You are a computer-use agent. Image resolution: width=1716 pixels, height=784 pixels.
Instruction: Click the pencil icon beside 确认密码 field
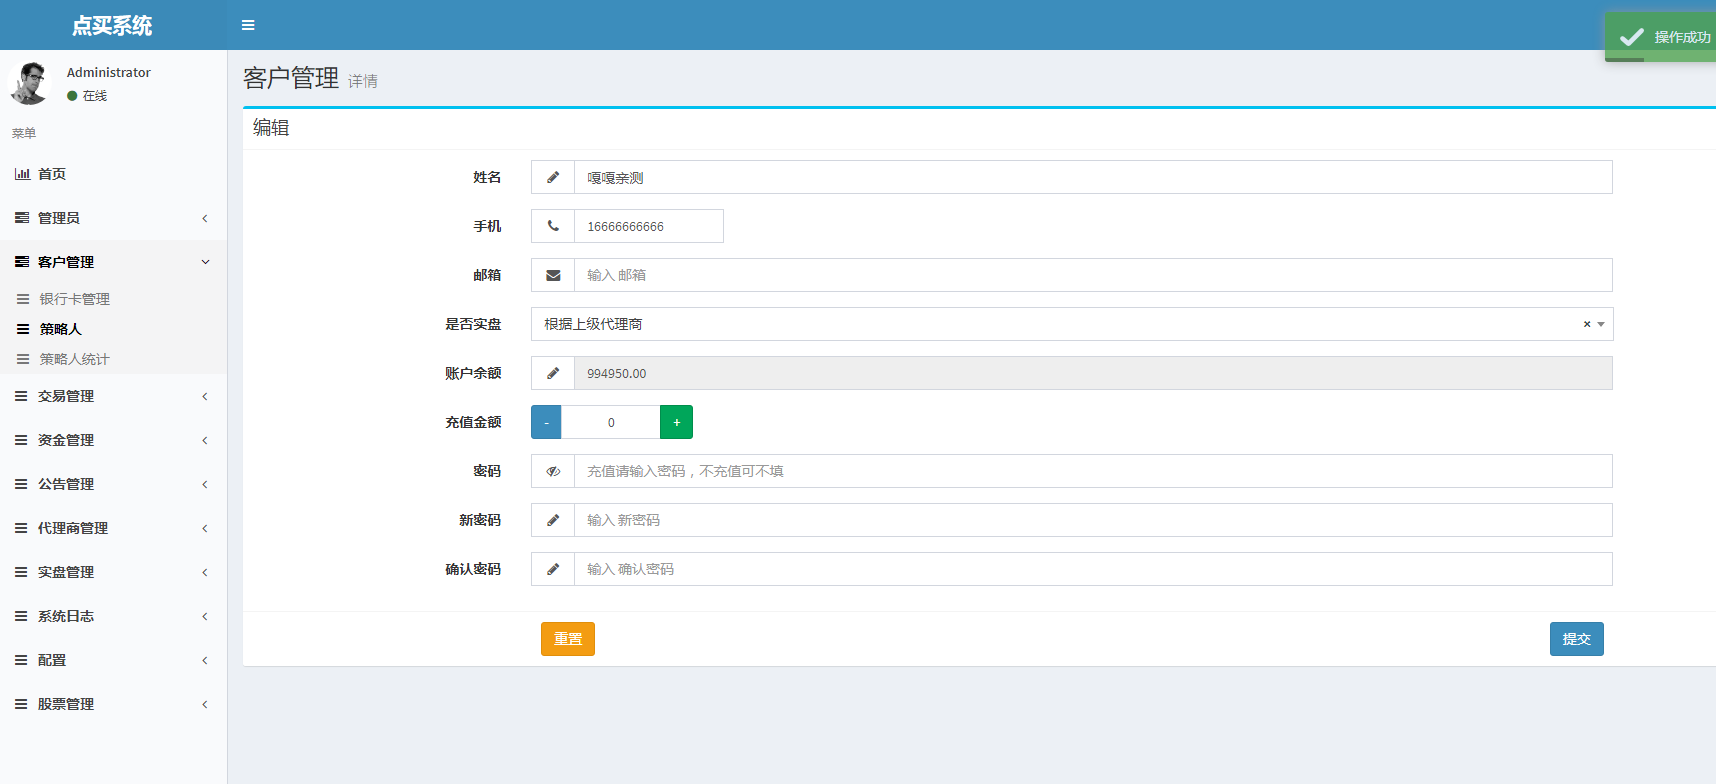pyautogui.click(x=553, y=569)
